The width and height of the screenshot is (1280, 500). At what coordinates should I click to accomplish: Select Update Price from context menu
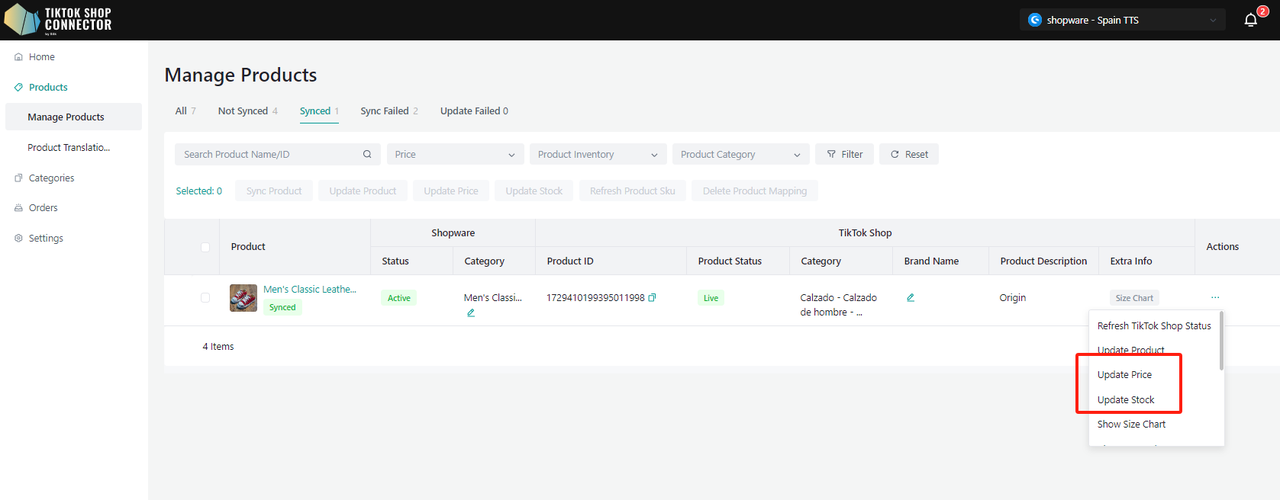(1125, 375)
